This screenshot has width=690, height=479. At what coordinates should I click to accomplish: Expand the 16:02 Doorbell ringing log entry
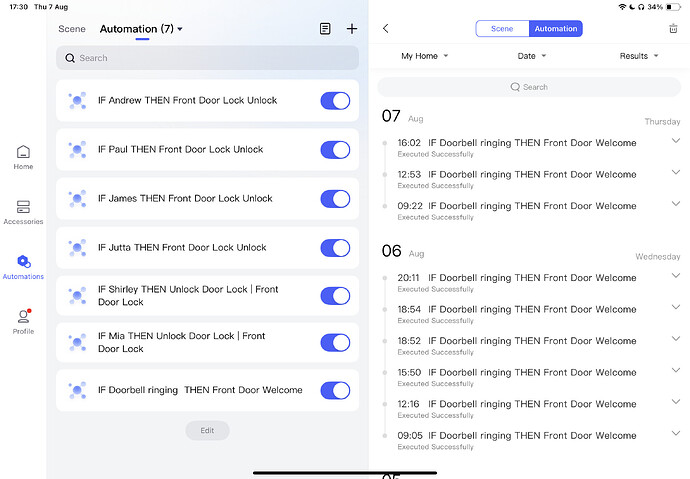click(675, 141)
